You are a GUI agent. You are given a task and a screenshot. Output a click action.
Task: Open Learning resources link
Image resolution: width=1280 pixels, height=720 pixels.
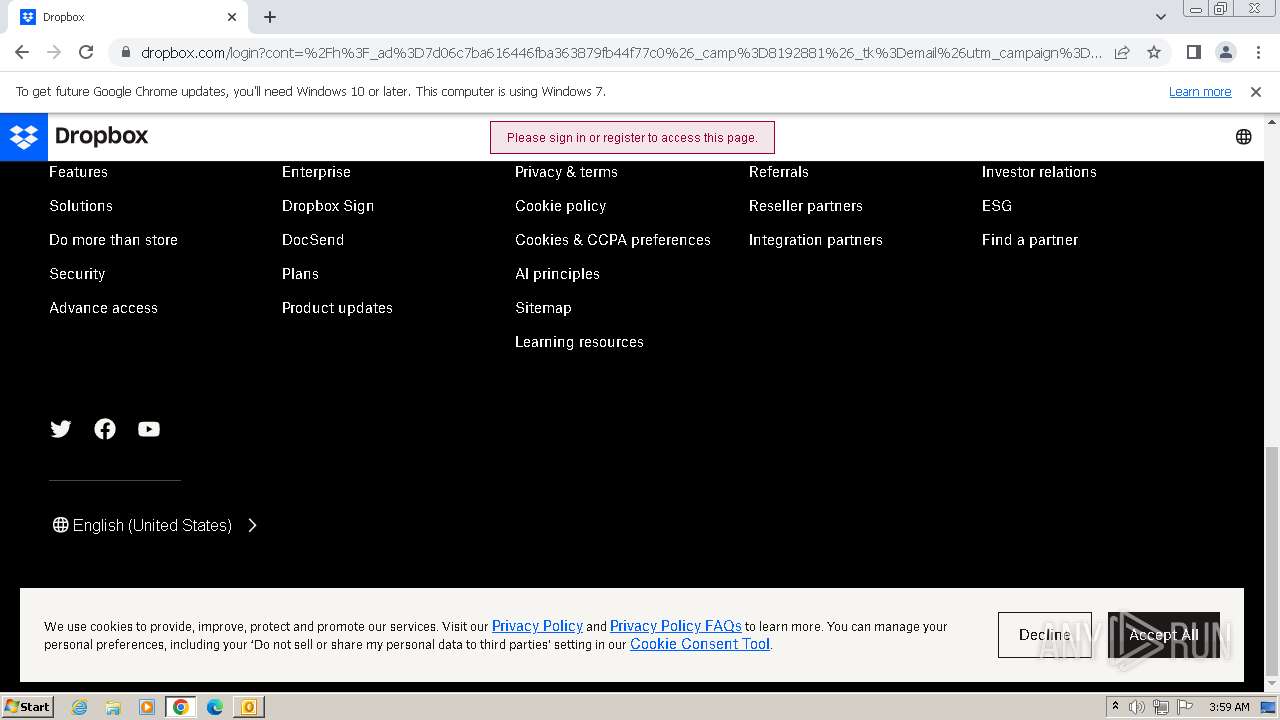point(579,342)
